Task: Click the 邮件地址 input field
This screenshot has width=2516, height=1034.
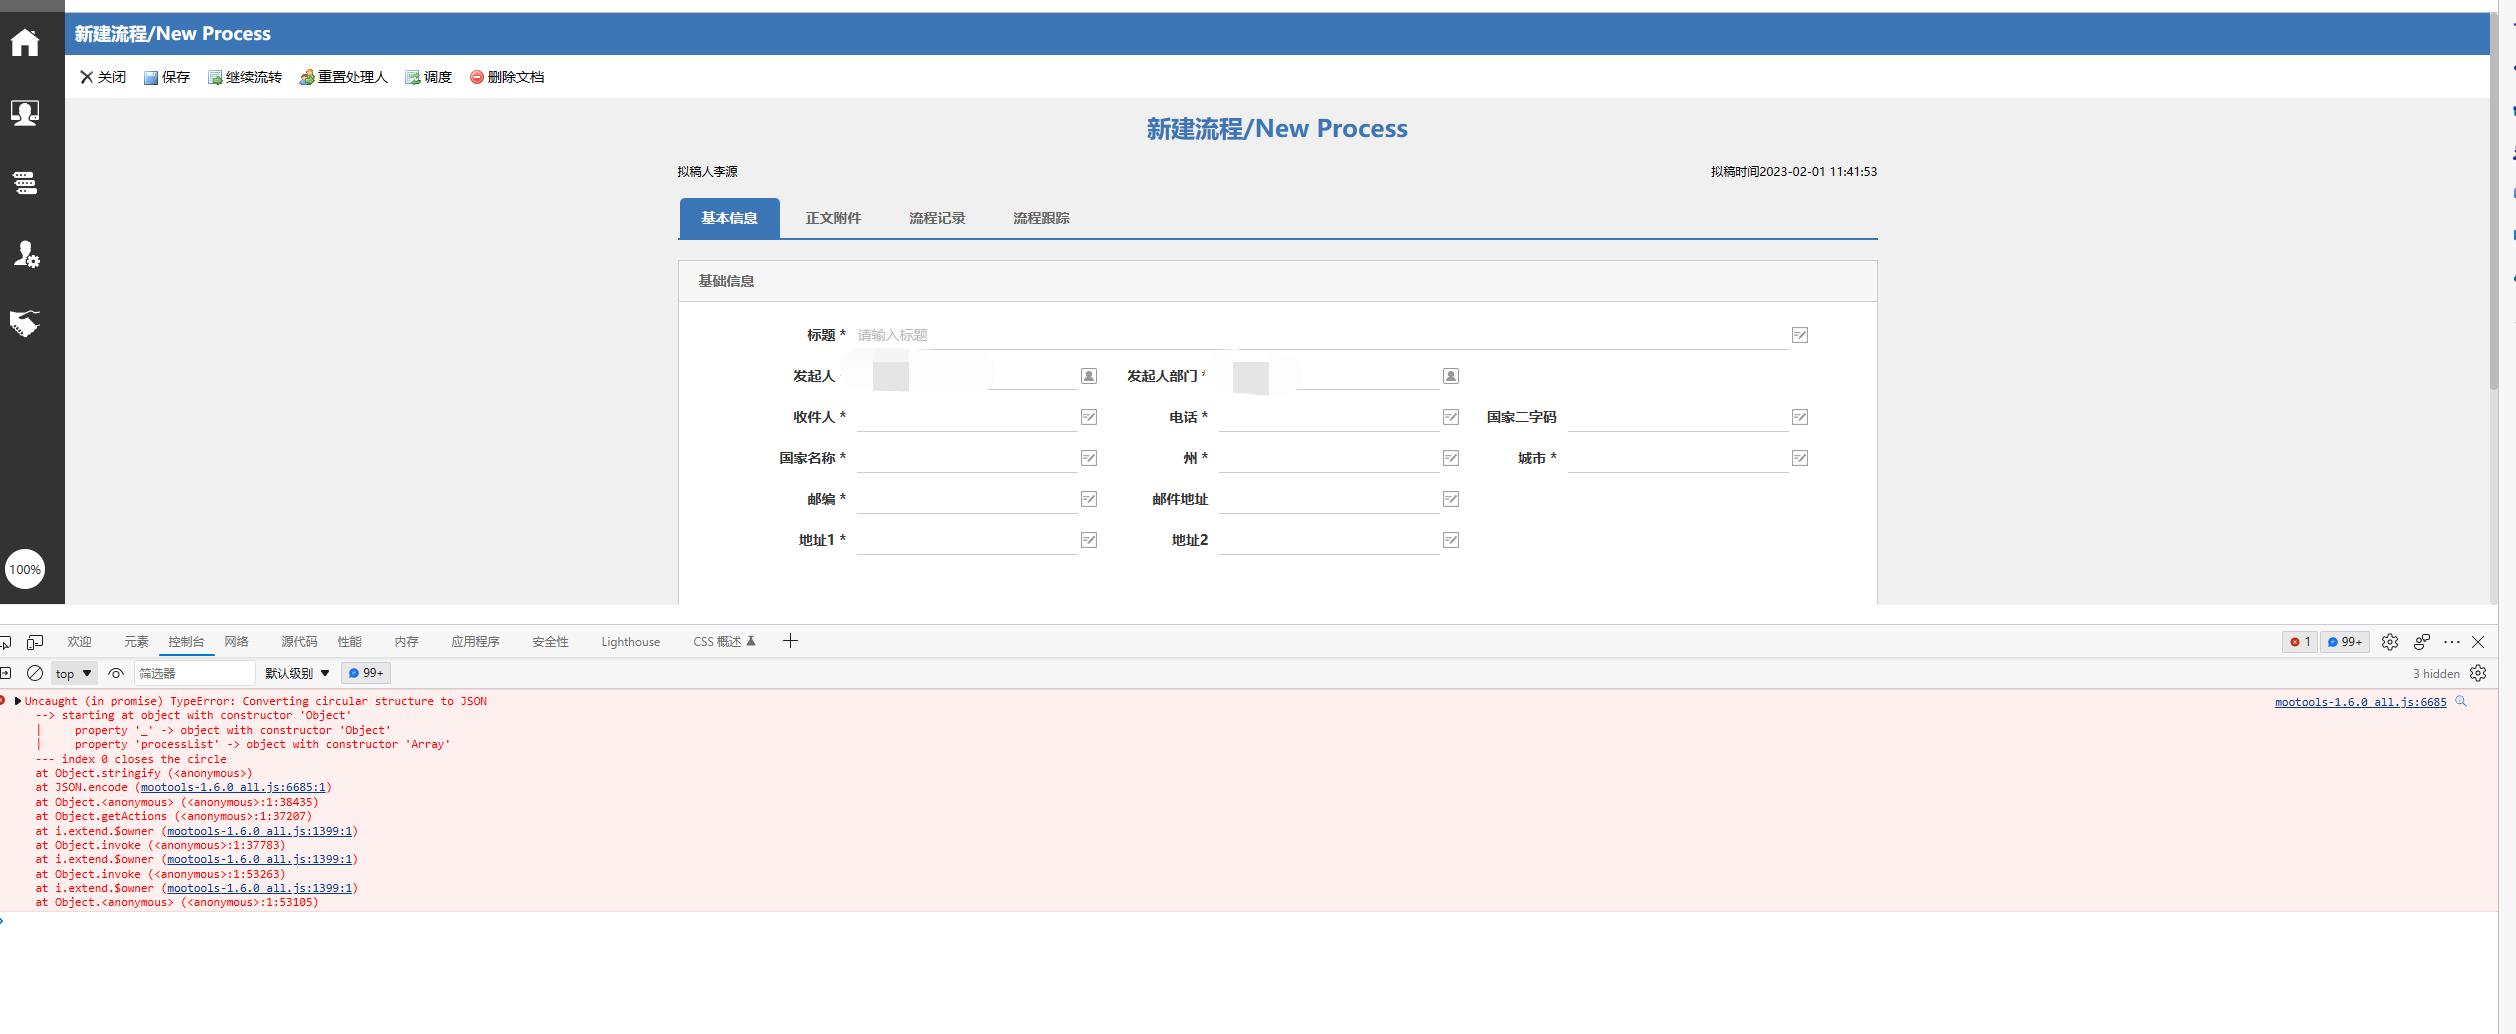Action: 1329,499
